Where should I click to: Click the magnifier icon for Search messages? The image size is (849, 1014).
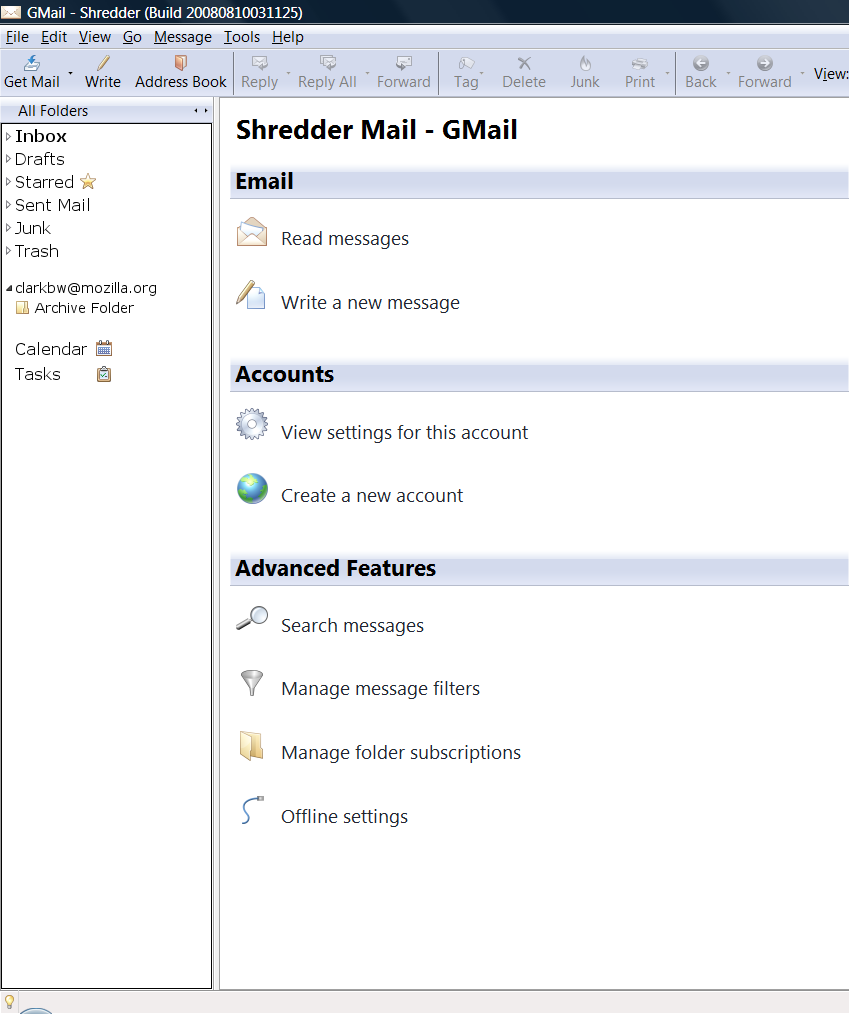pyautogui.click(x=252, y=618)
